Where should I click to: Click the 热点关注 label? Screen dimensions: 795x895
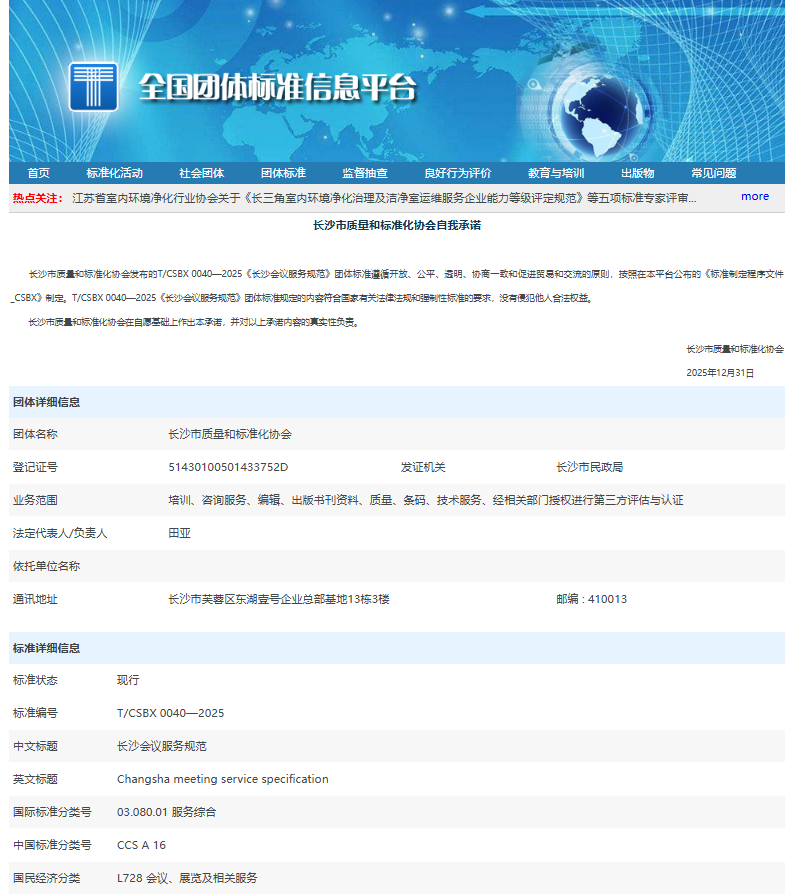coord(38,198)
